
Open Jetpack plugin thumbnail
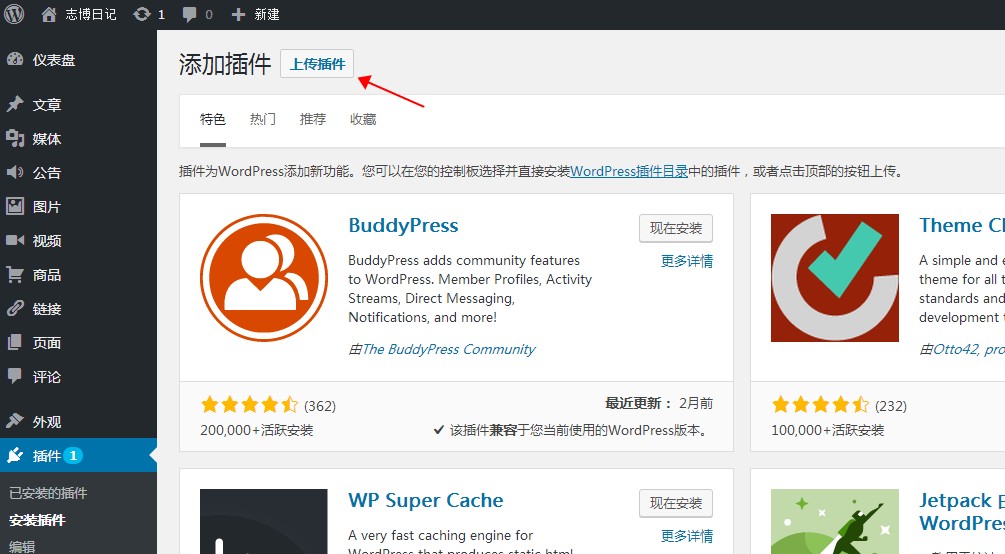pos(835,521)
